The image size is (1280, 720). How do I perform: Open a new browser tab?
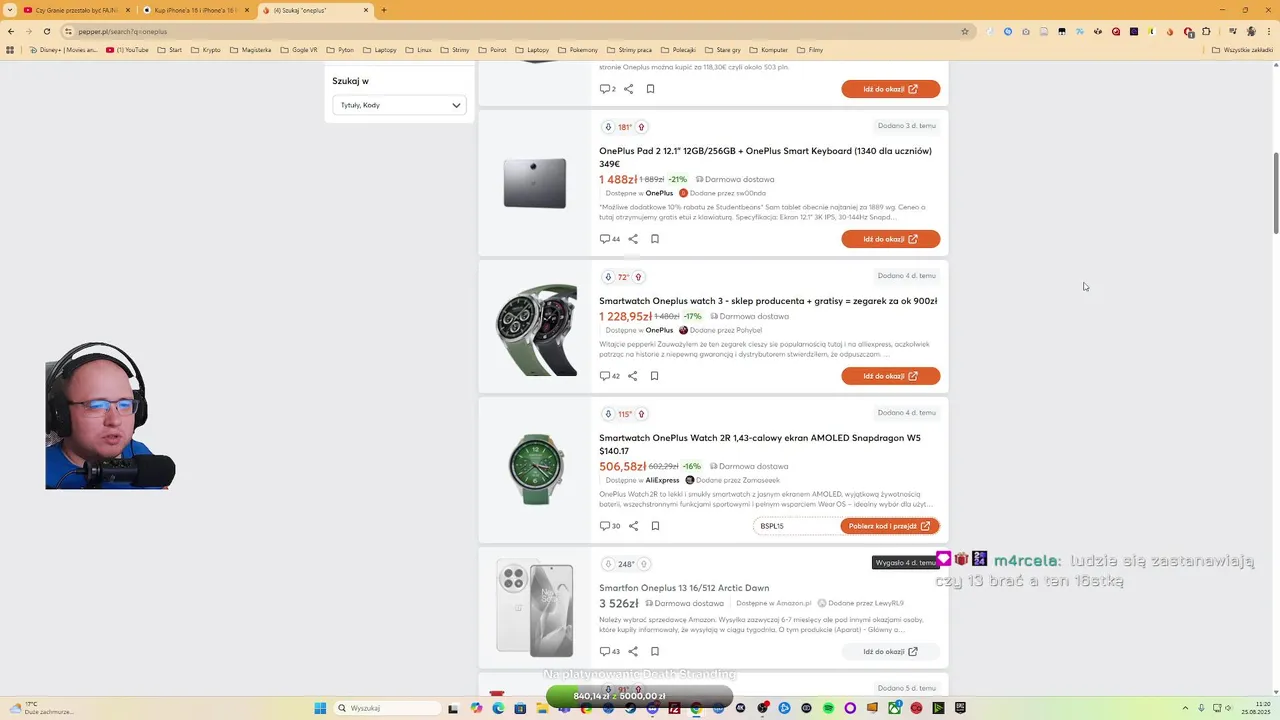click(384, 10)
